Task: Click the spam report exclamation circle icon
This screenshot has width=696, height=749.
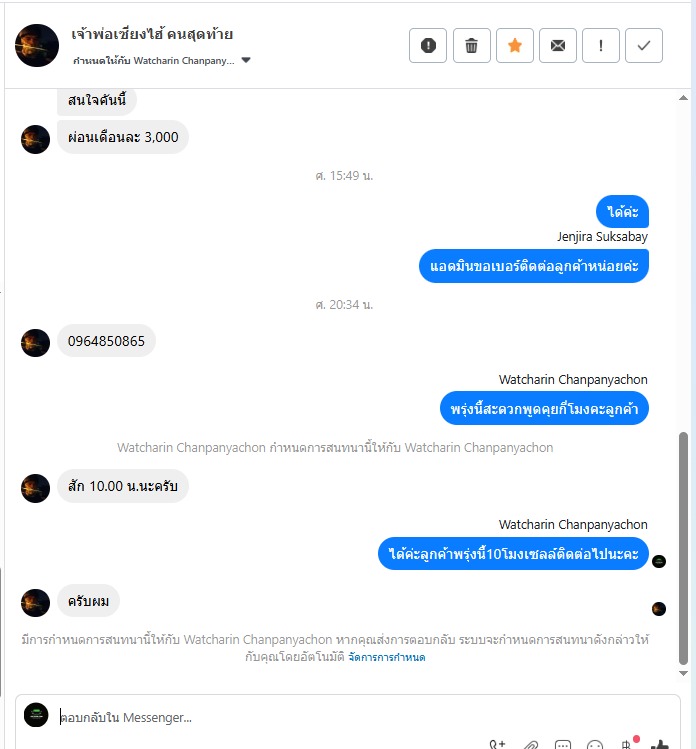Action: [428, 45]
